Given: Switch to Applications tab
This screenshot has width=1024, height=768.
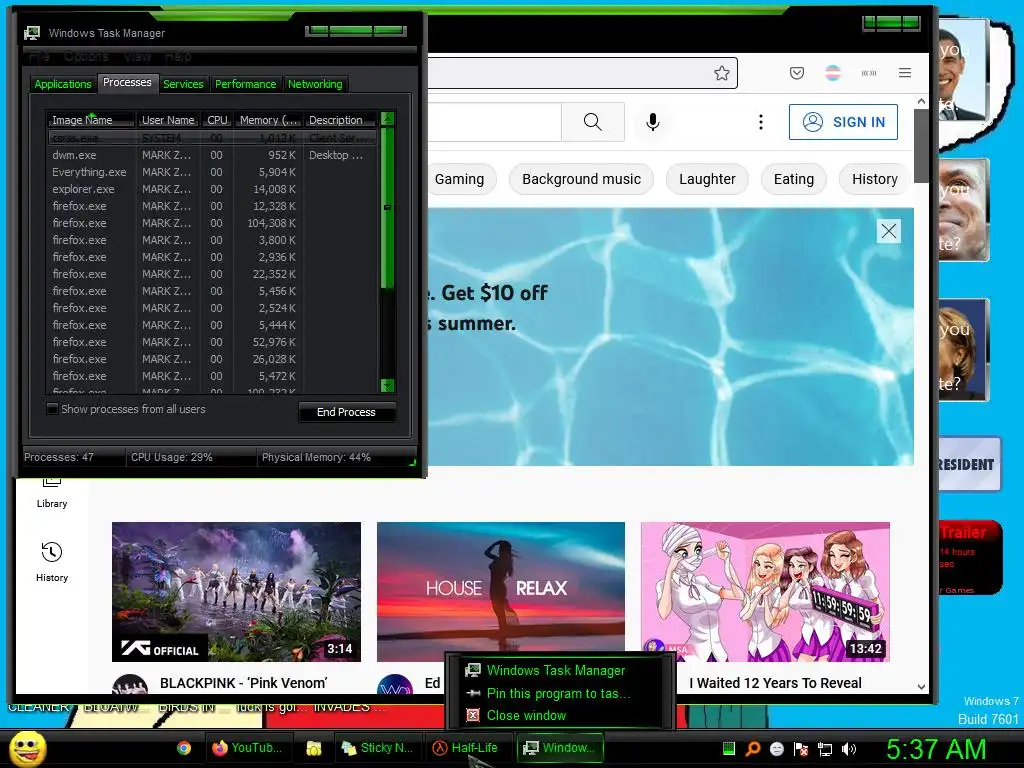Looking at the screenshot, I should tap(63, 84).
